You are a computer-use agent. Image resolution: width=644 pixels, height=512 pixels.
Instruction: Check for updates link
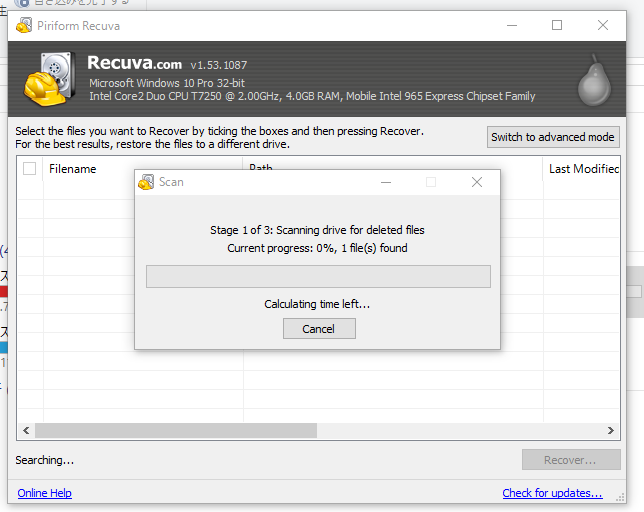pos(552,493)
